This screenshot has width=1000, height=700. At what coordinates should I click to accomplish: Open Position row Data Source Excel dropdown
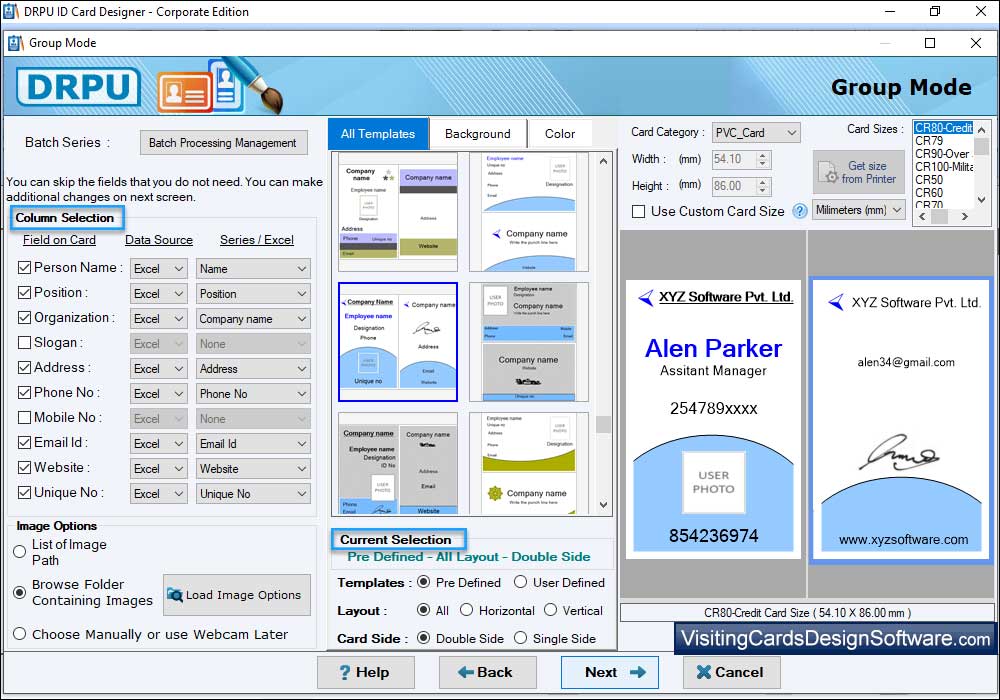(159, 294)
